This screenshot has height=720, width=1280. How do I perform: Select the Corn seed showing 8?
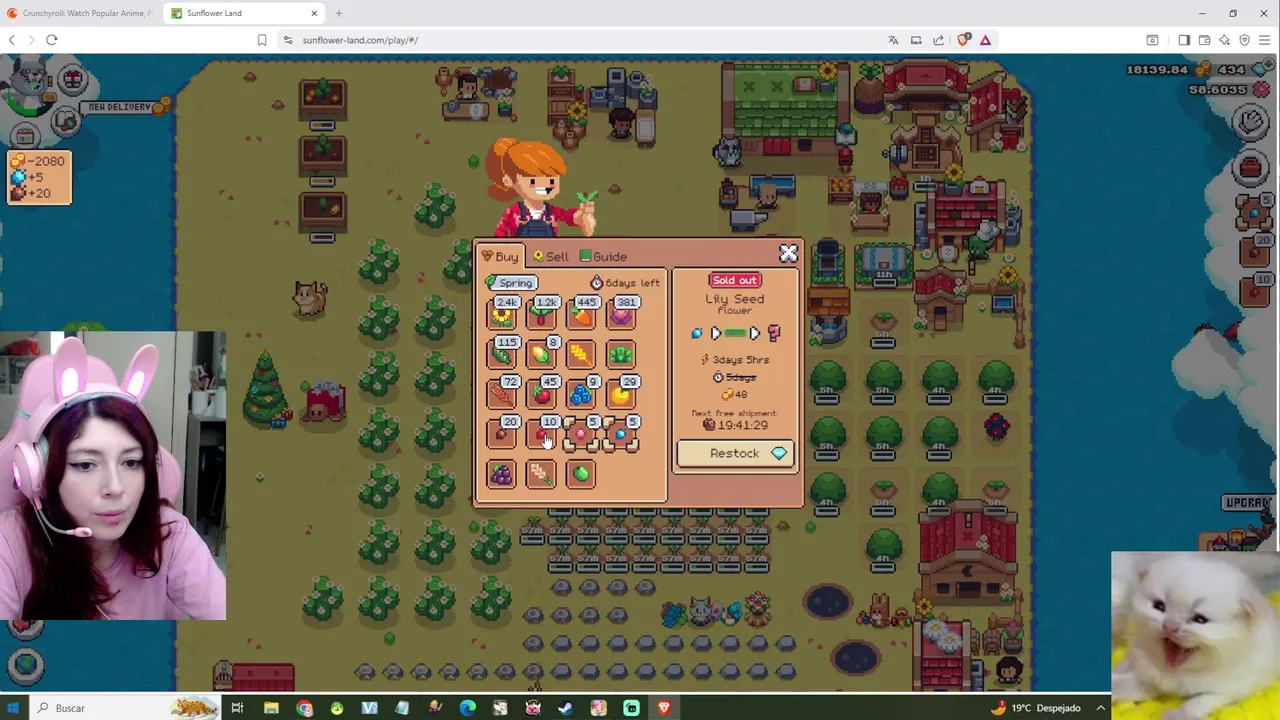[542, 353]
